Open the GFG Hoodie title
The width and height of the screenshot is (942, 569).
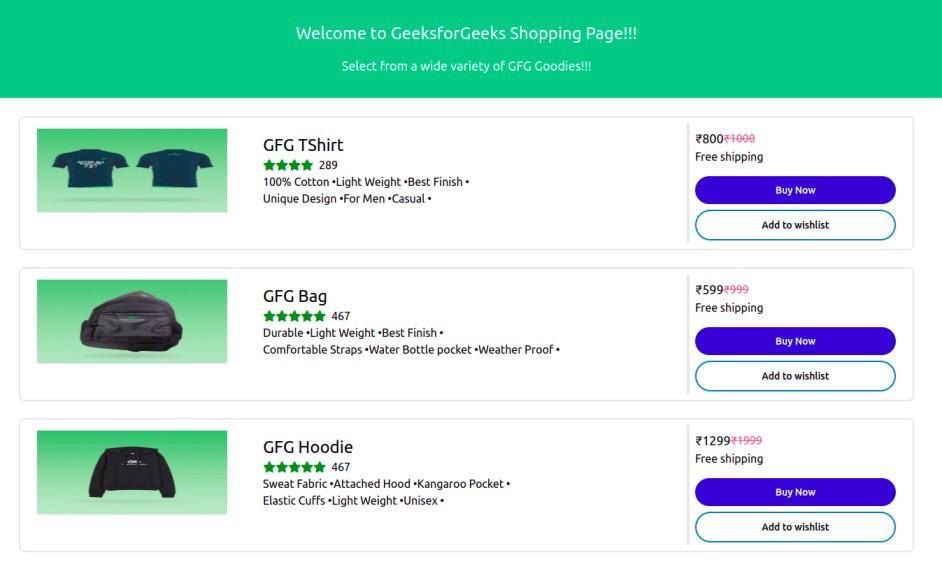click(x=308, y=447)
